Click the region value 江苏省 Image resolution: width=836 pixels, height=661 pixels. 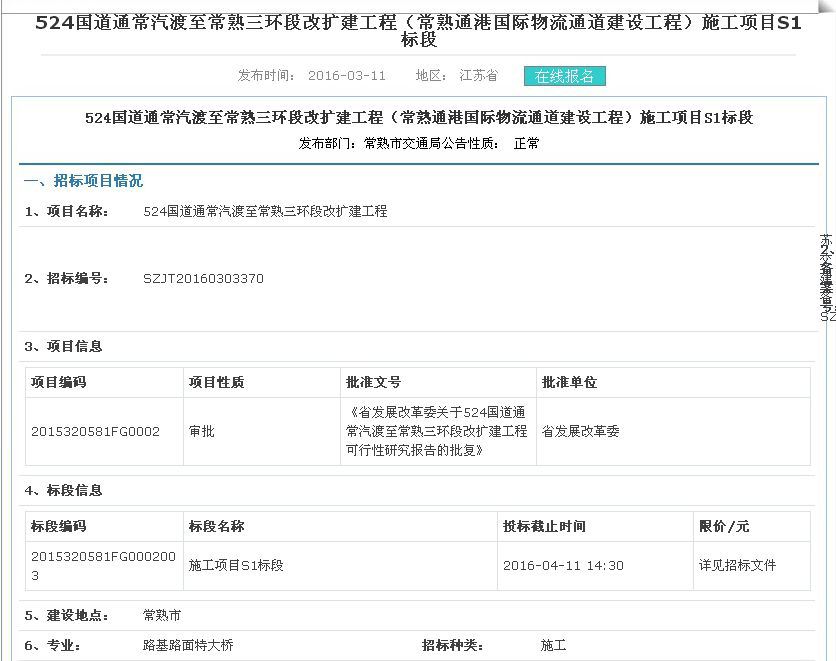pyautogui.click(x=478, y=76)
